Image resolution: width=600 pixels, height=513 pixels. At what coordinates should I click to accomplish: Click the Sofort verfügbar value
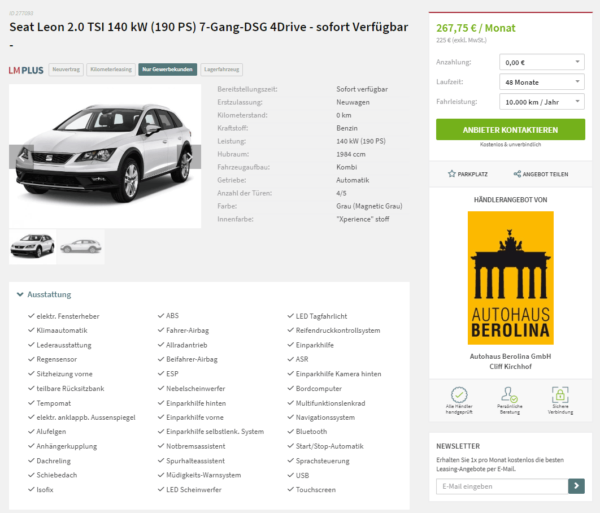pos(362,89)
